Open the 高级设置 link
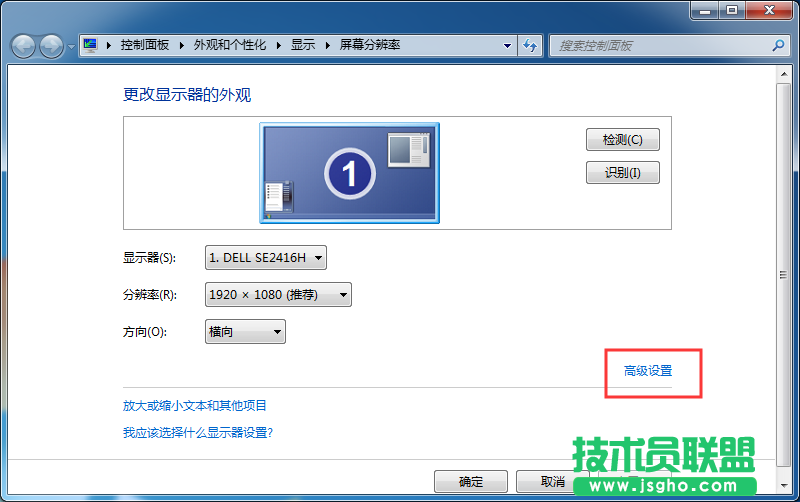 click(648, 371)
